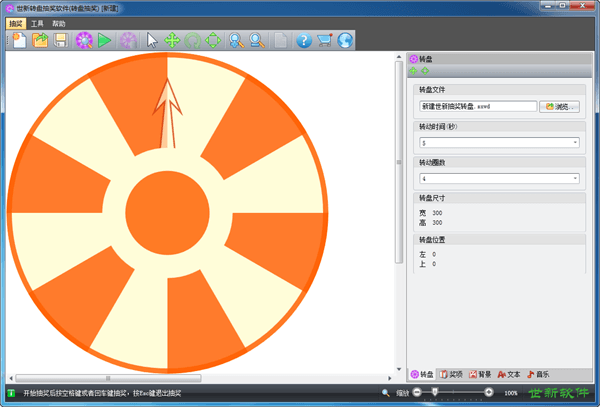Switch to the 奖项 tab
The width and height of the screenshot is (600, 407).
(x=454, y=374)
